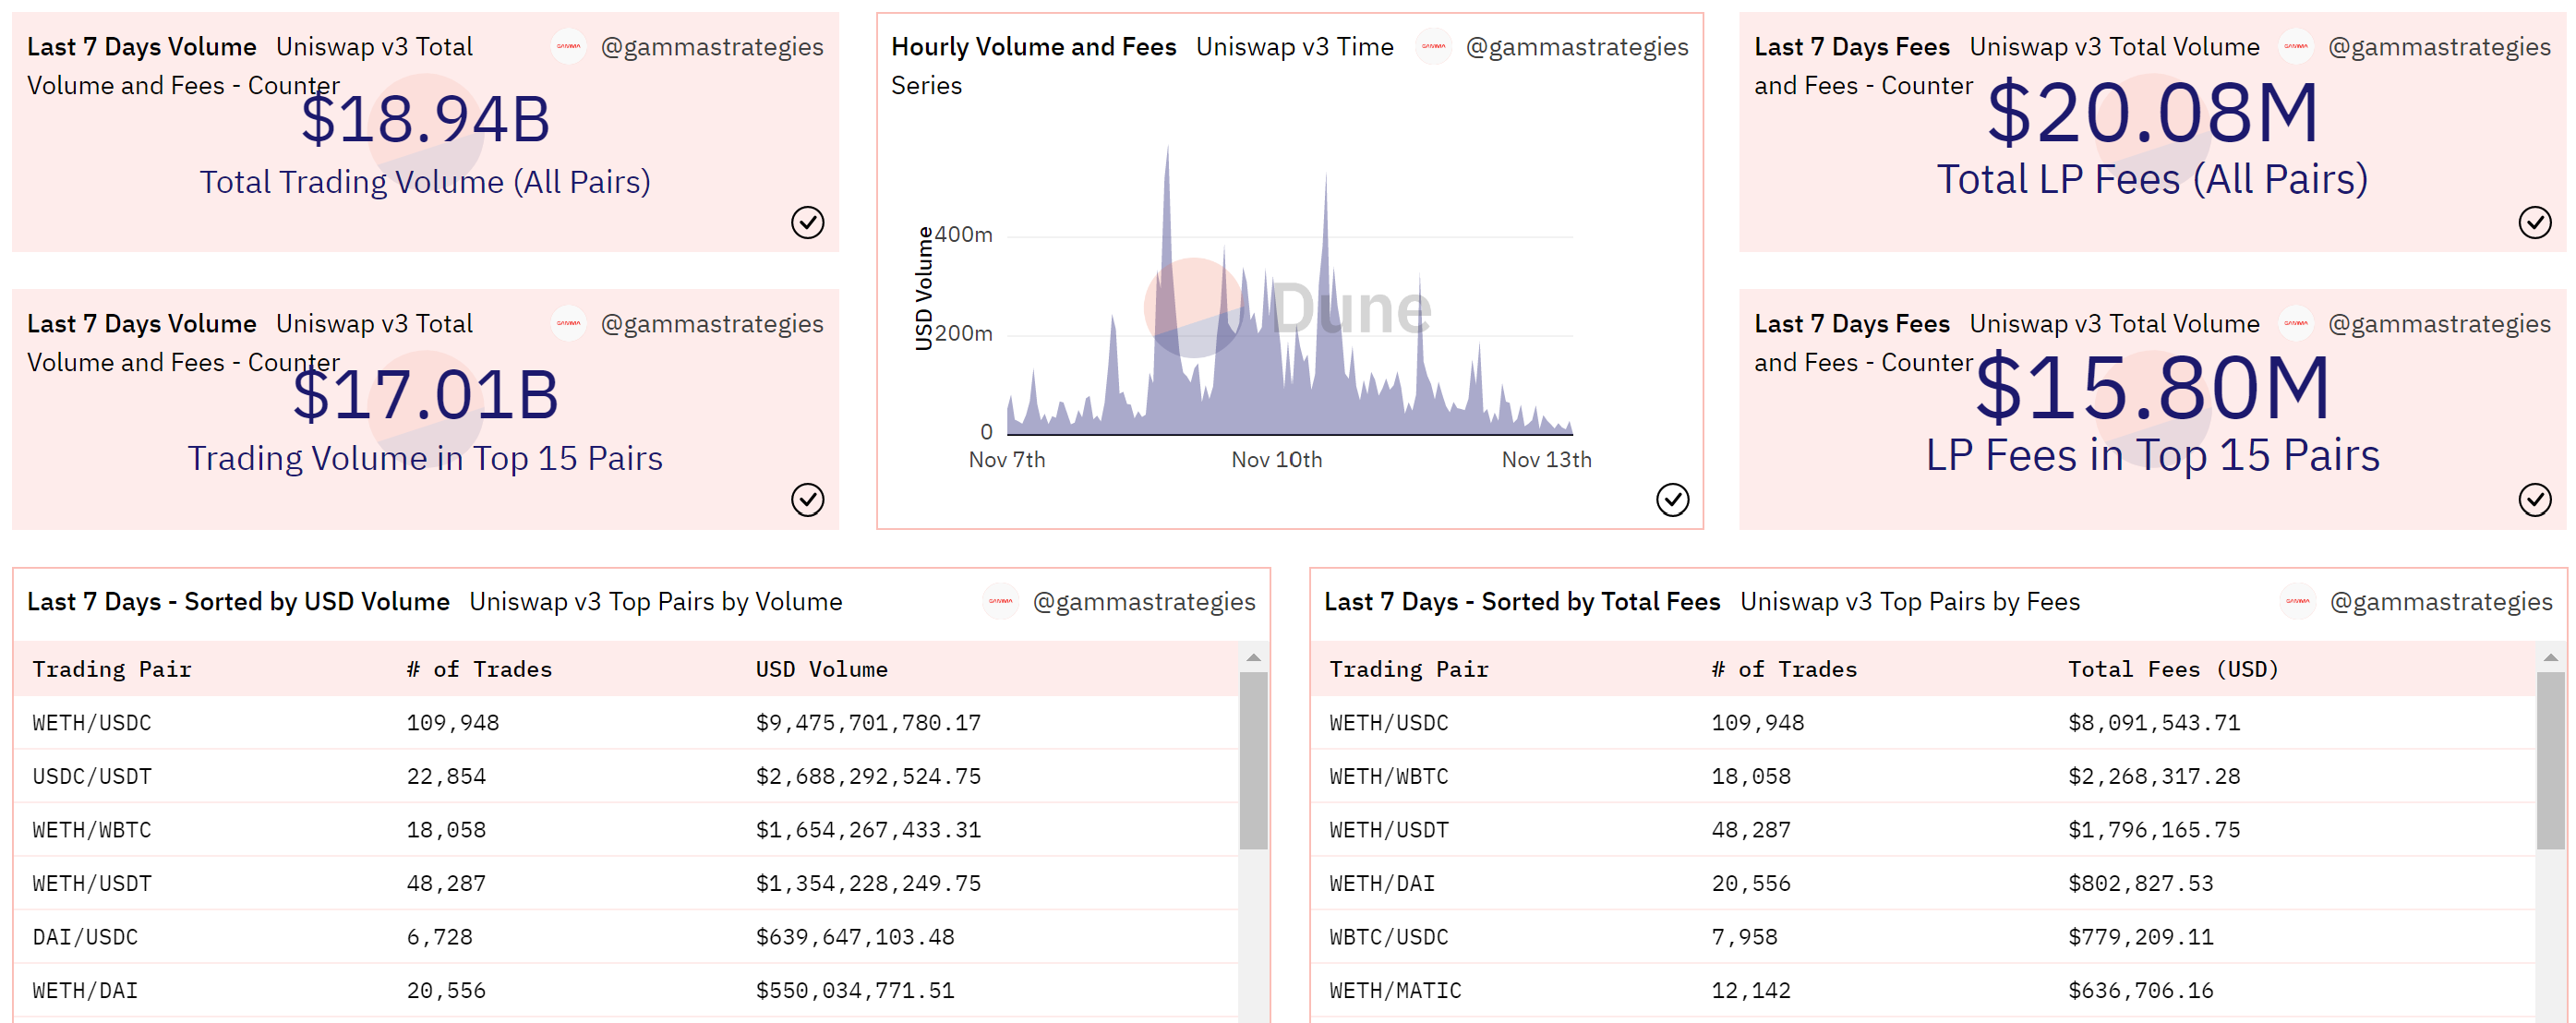Open @gammastrategies link on Top Pairs by Fees
Image resolution: width=2576 pixels, height=1023 pixels.
[x=2441, y=602]
